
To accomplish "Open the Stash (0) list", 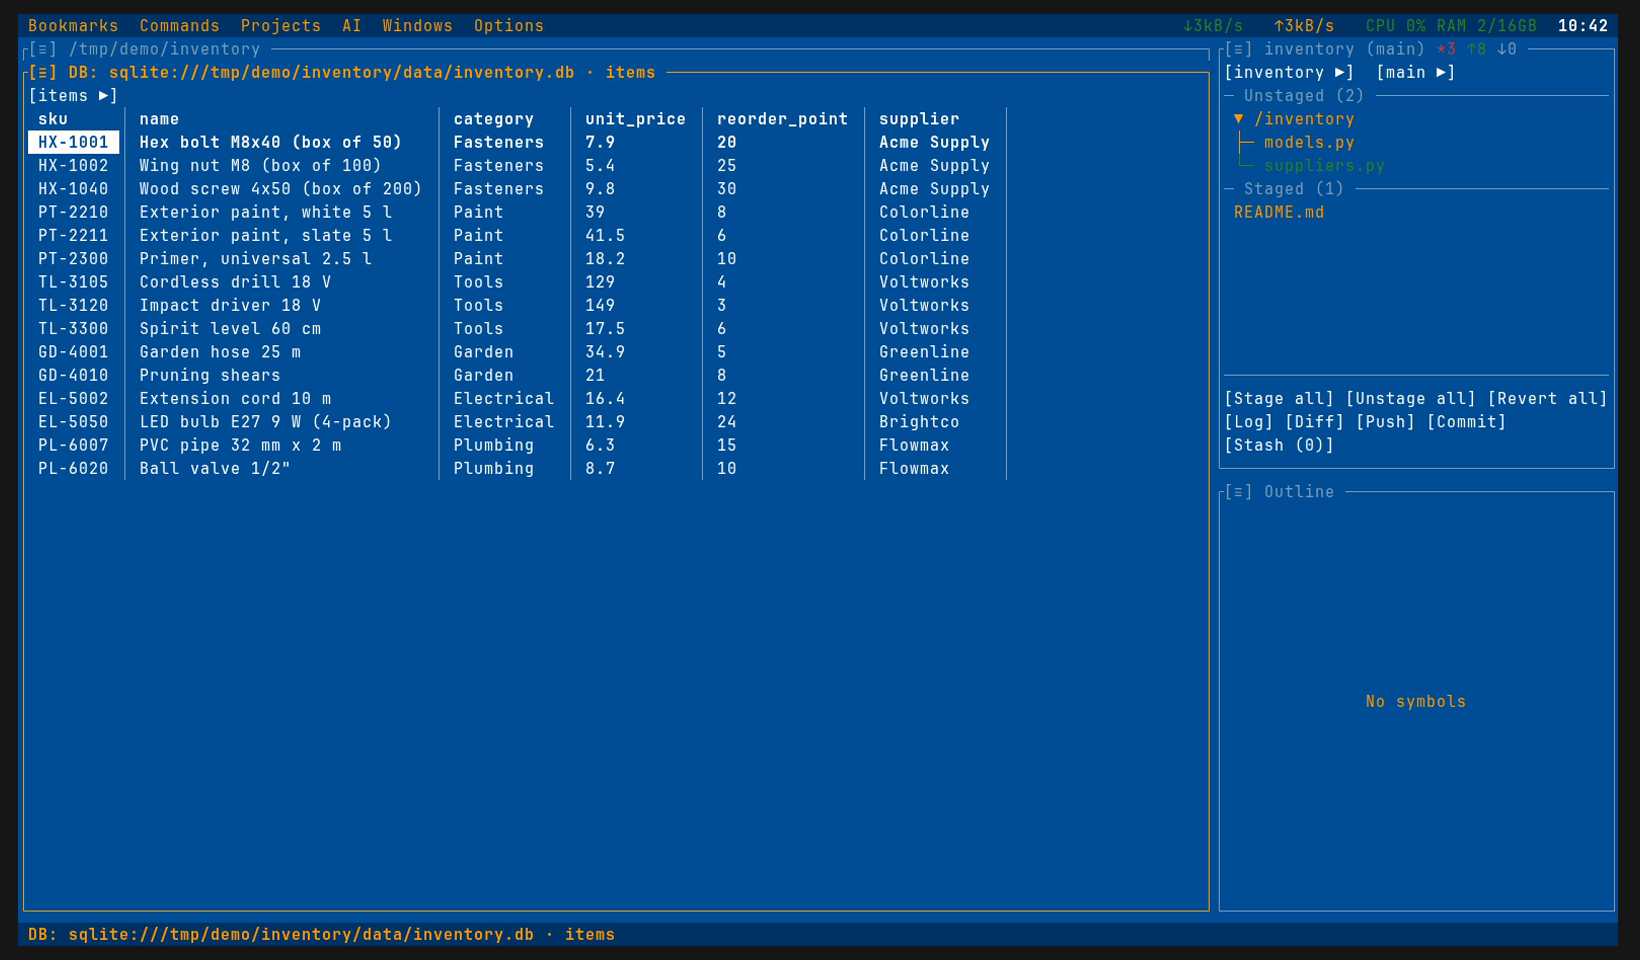I will coord(1279,445).
